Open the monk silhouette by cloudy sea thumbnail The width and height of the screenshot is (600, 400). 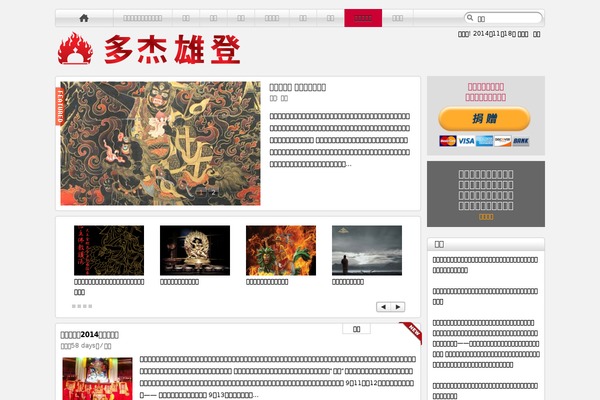tap(367, 250)
